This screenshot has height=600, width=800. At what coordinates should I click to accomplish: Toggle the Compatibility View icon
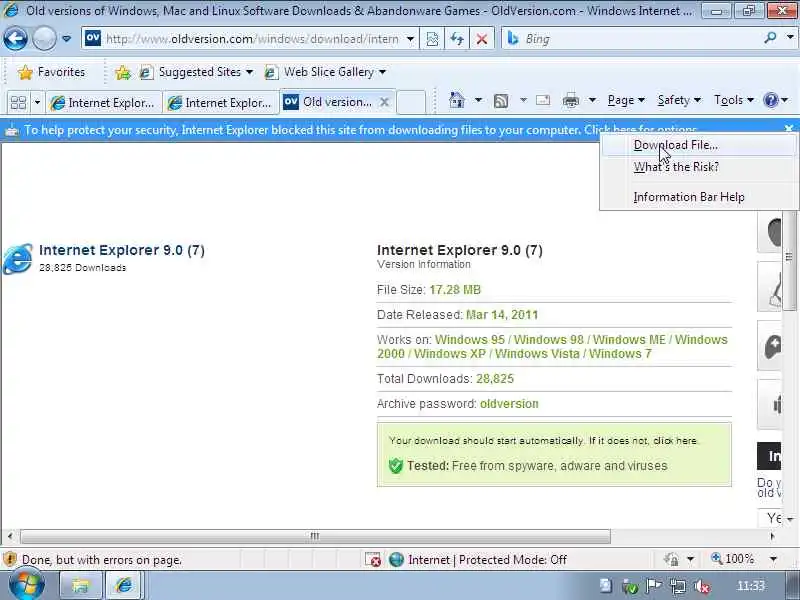tap(432, 39)
